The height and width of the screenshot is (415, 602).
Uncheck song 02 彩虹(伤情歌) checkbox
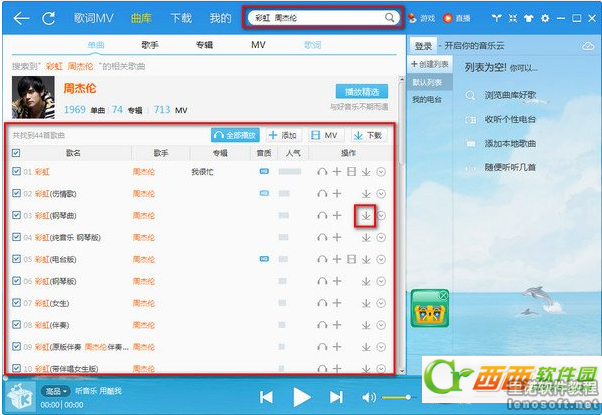16,193
